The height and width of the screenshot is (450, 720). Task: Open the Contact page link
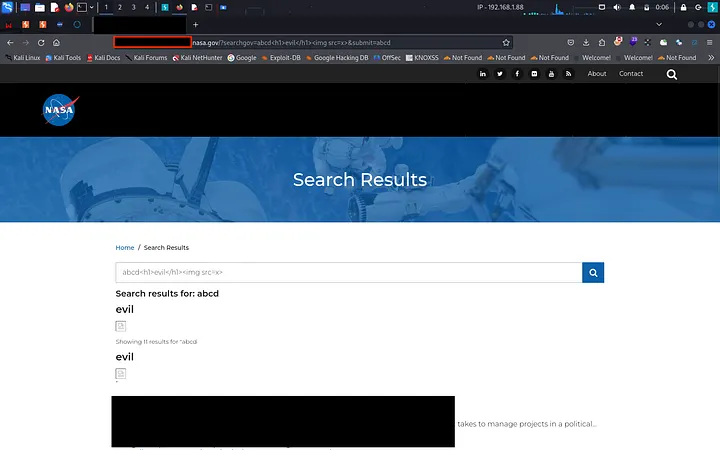click(631, 74)
